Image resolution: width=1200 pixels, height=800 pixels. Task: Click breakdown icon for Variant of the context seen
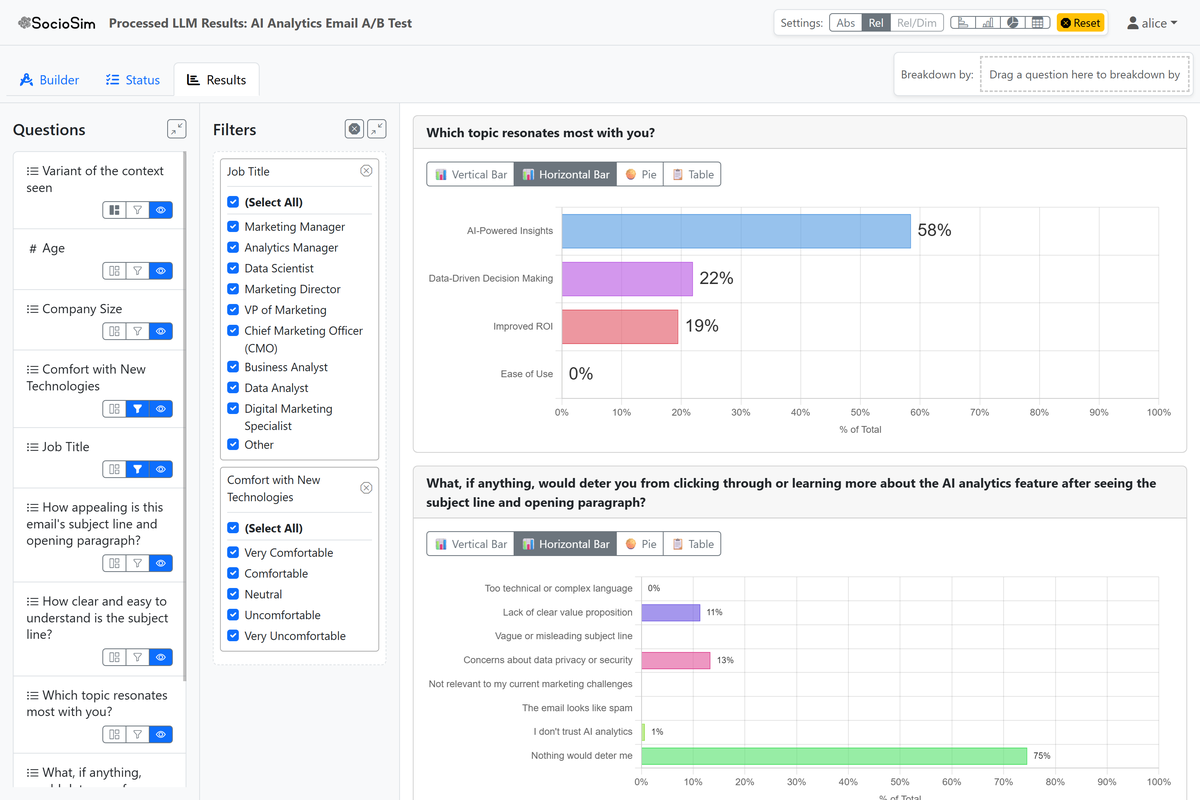114,210
